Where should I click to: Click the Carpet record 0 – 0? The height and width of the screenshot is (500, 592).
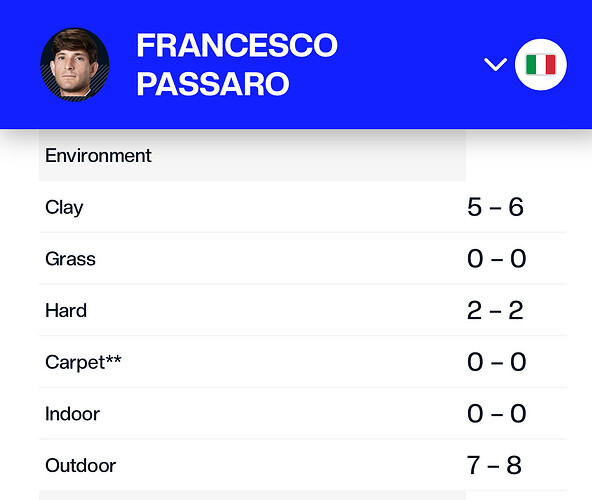click(496, 362)
